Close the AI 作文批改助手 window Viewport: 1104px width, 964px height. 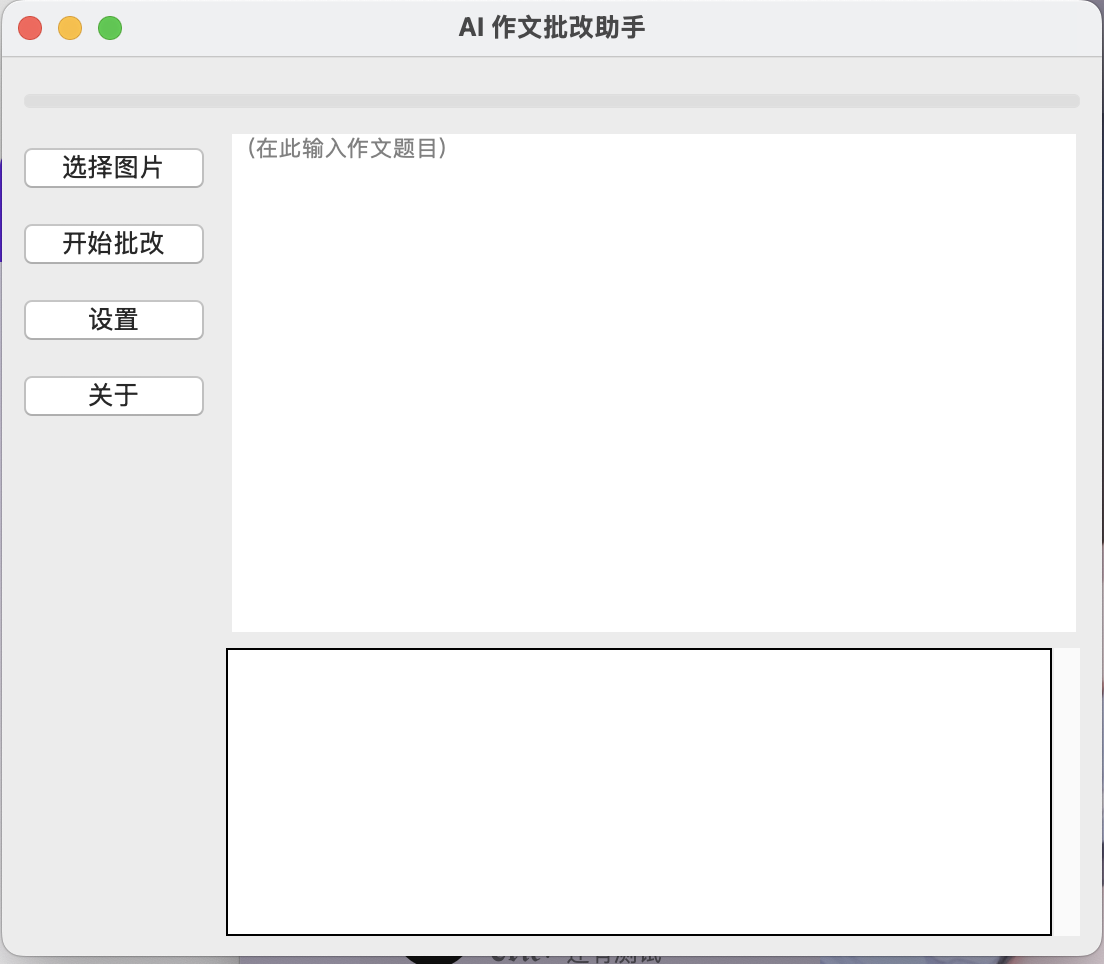click(30, 28)
